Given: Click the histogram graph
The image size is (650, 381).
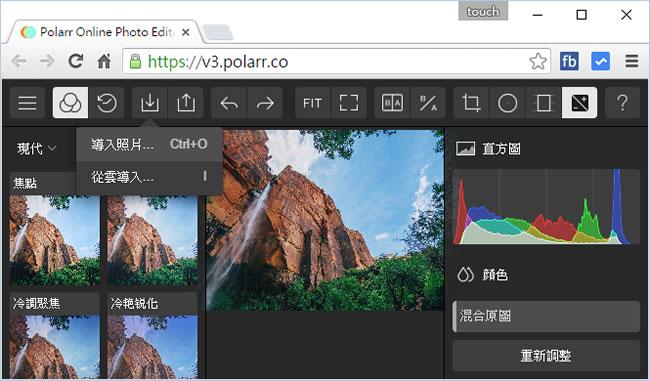Looking at the screenshot, I should 546,206.
